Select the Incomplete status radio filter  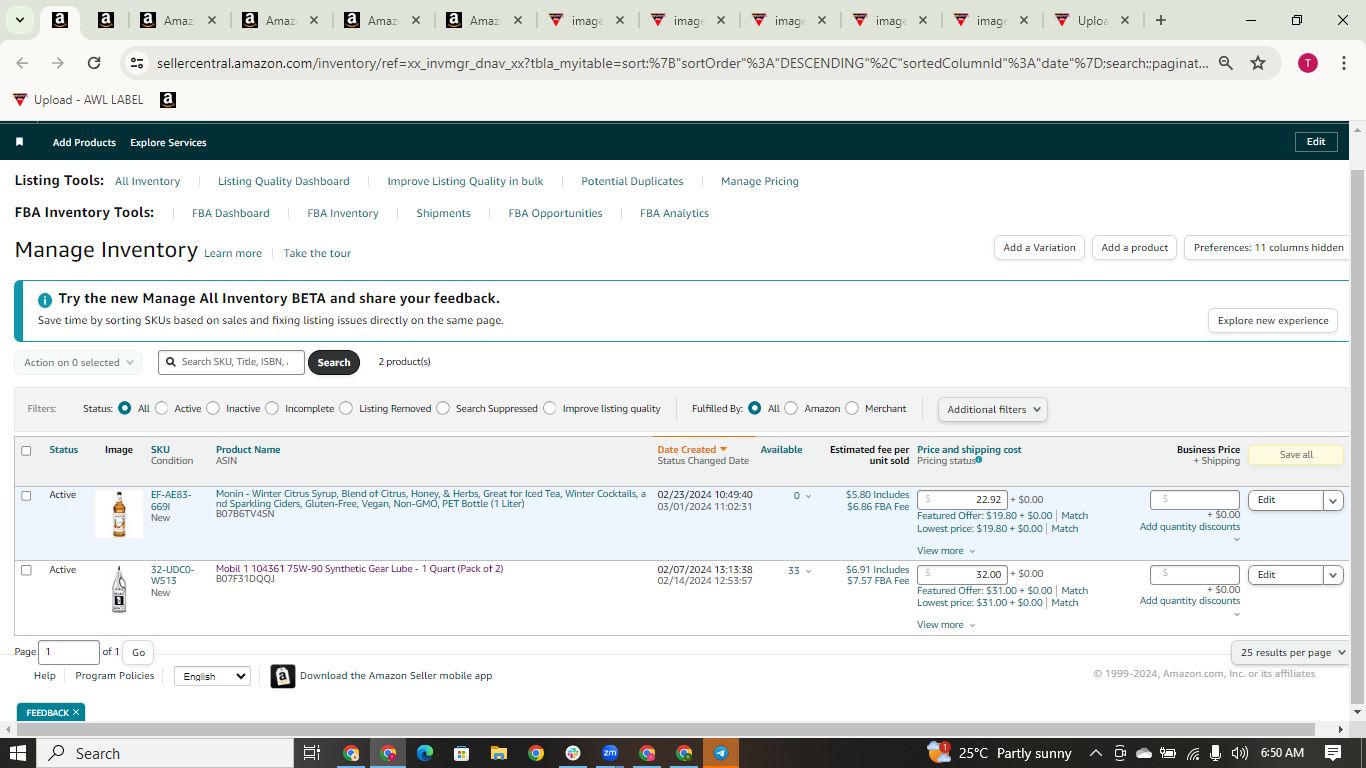pyautogui.click(x=272, y=408)
